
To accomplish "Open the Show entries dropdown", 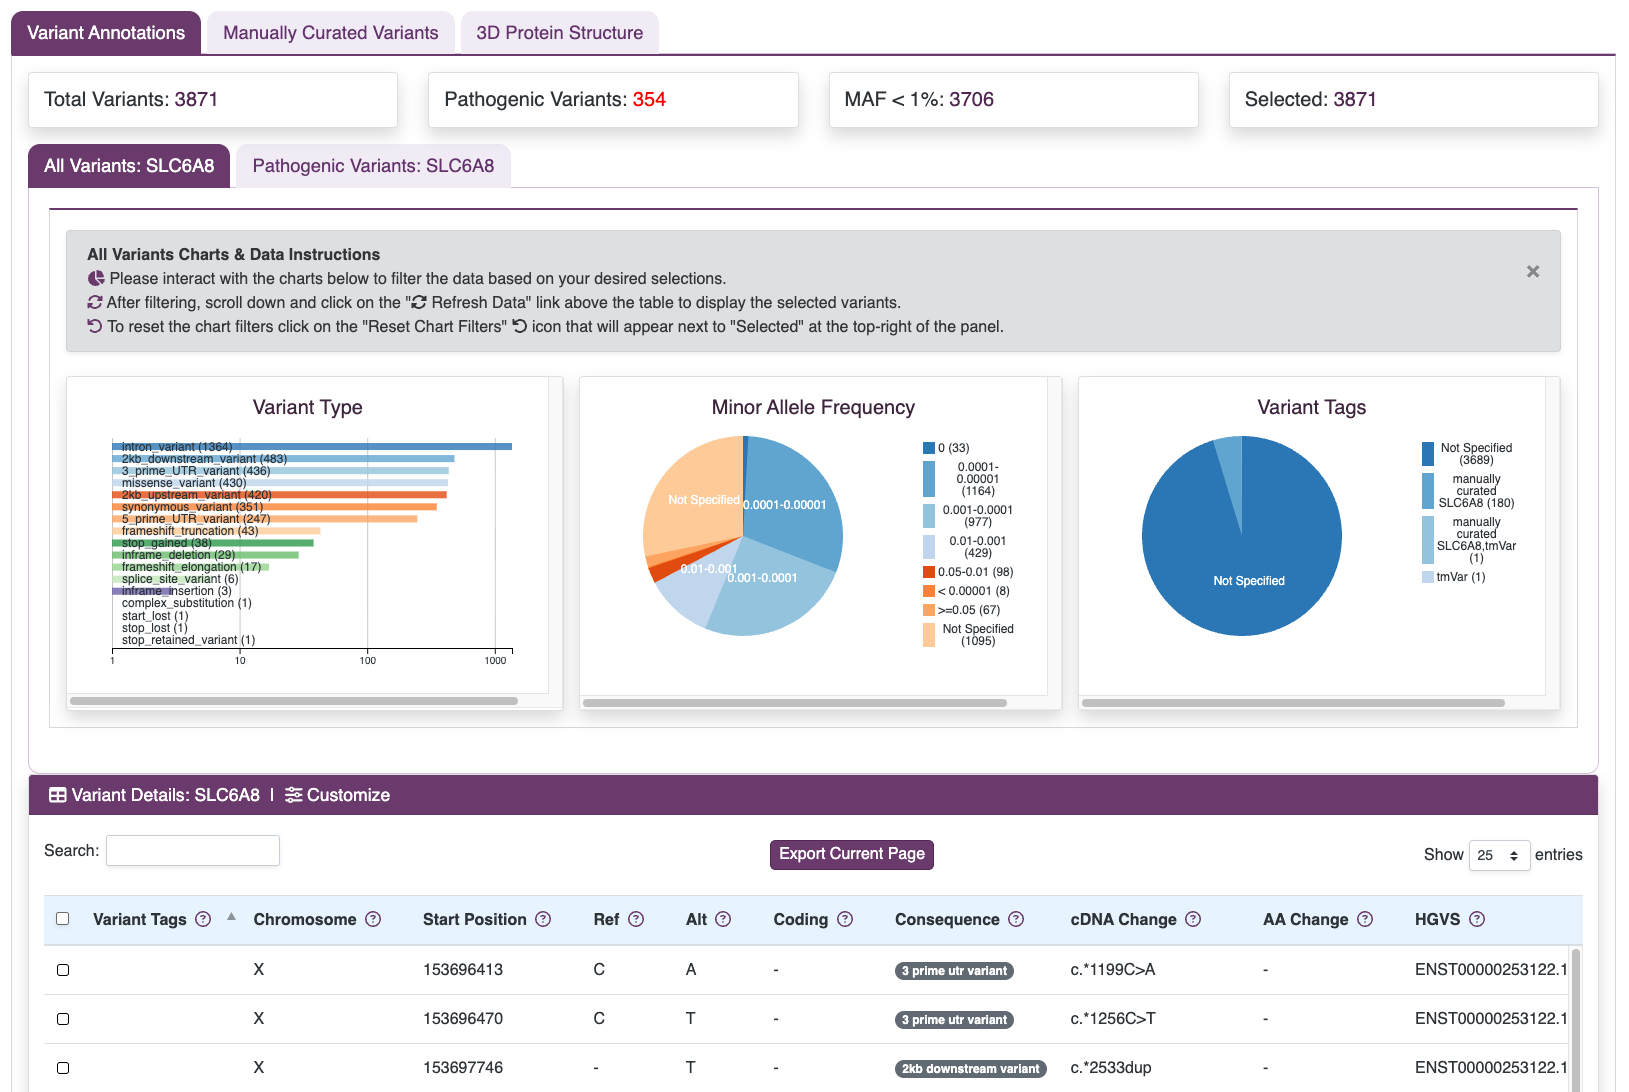I will [1499, 855].
